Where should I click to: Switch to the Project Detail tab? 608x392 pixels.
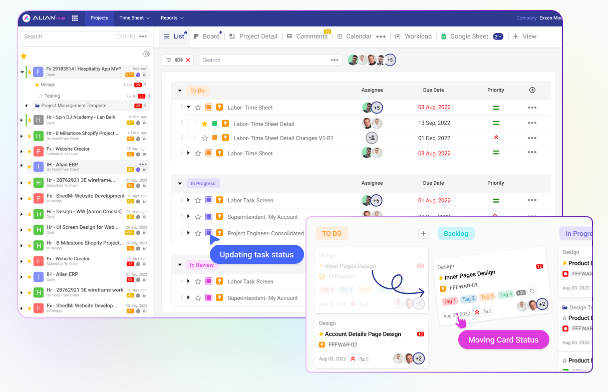253,36
